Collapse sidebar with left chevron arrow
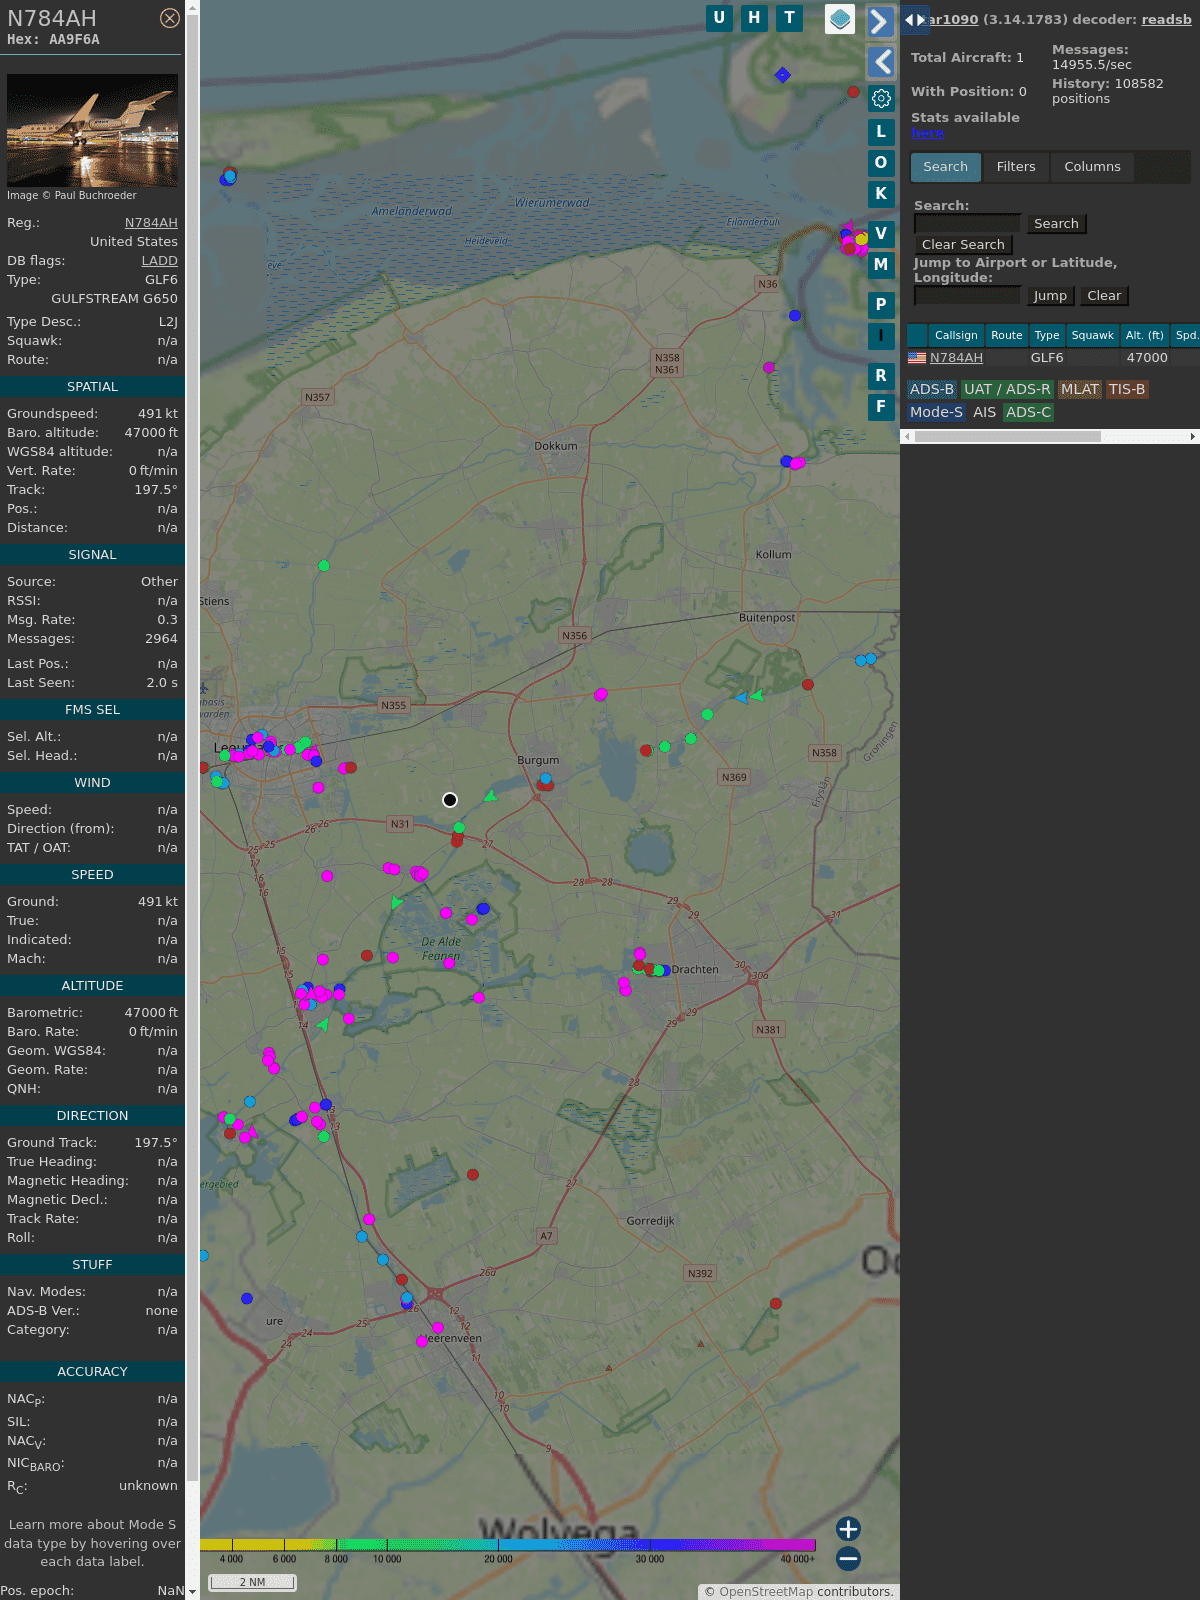The height and width of the screenshot is (1600, 1200). 881,62
